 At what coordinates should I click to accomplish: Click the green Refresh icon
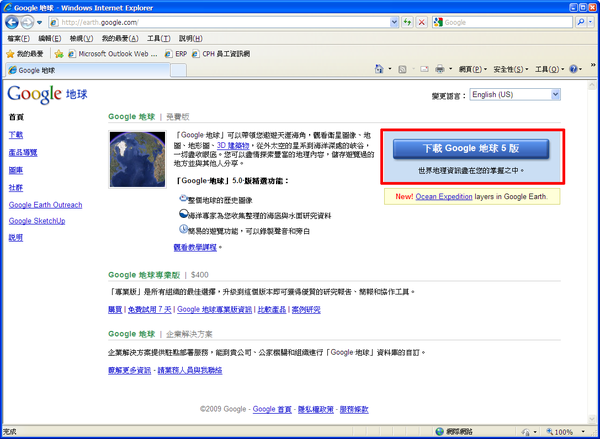[x=407, y=23]
